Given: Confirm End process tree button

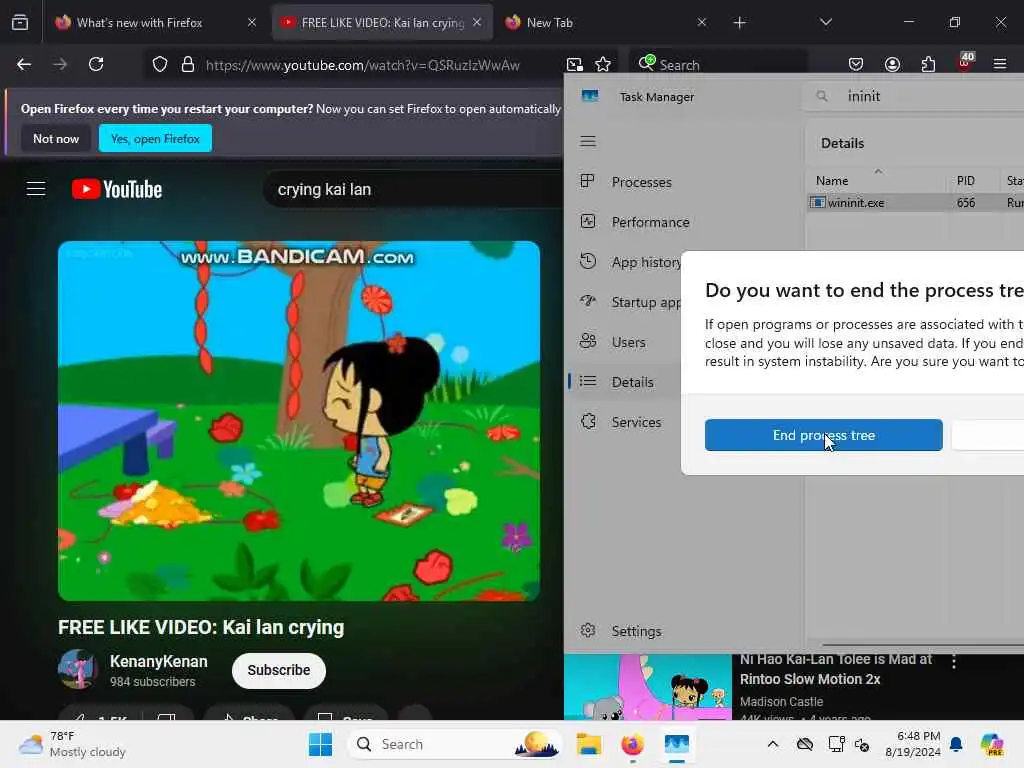Looking at the screenshot, I should 824,435.
